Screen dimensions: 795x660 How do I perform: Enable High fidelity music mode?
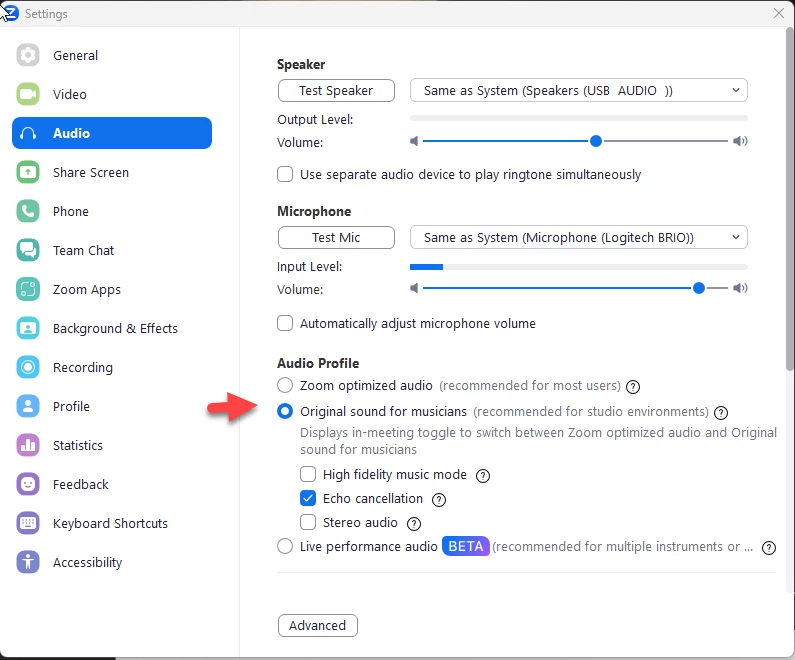[308, 474]
